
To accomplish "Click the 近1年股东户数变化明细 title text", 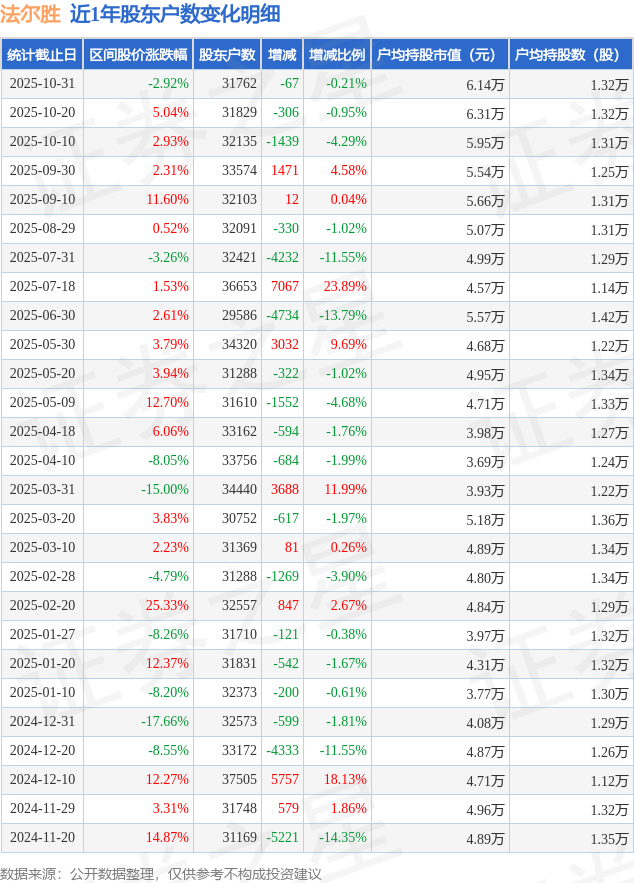I will [175, 14].
